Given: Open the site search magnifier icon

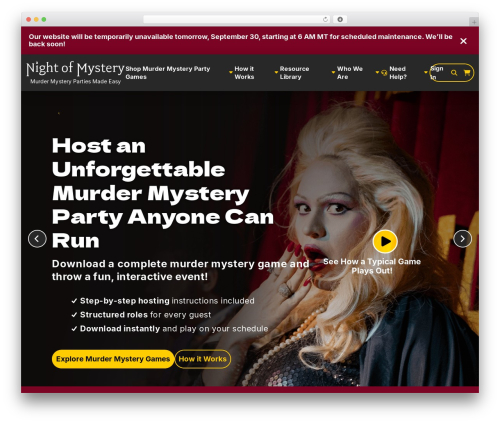Looking at the screenshot, I should point(454,72).
